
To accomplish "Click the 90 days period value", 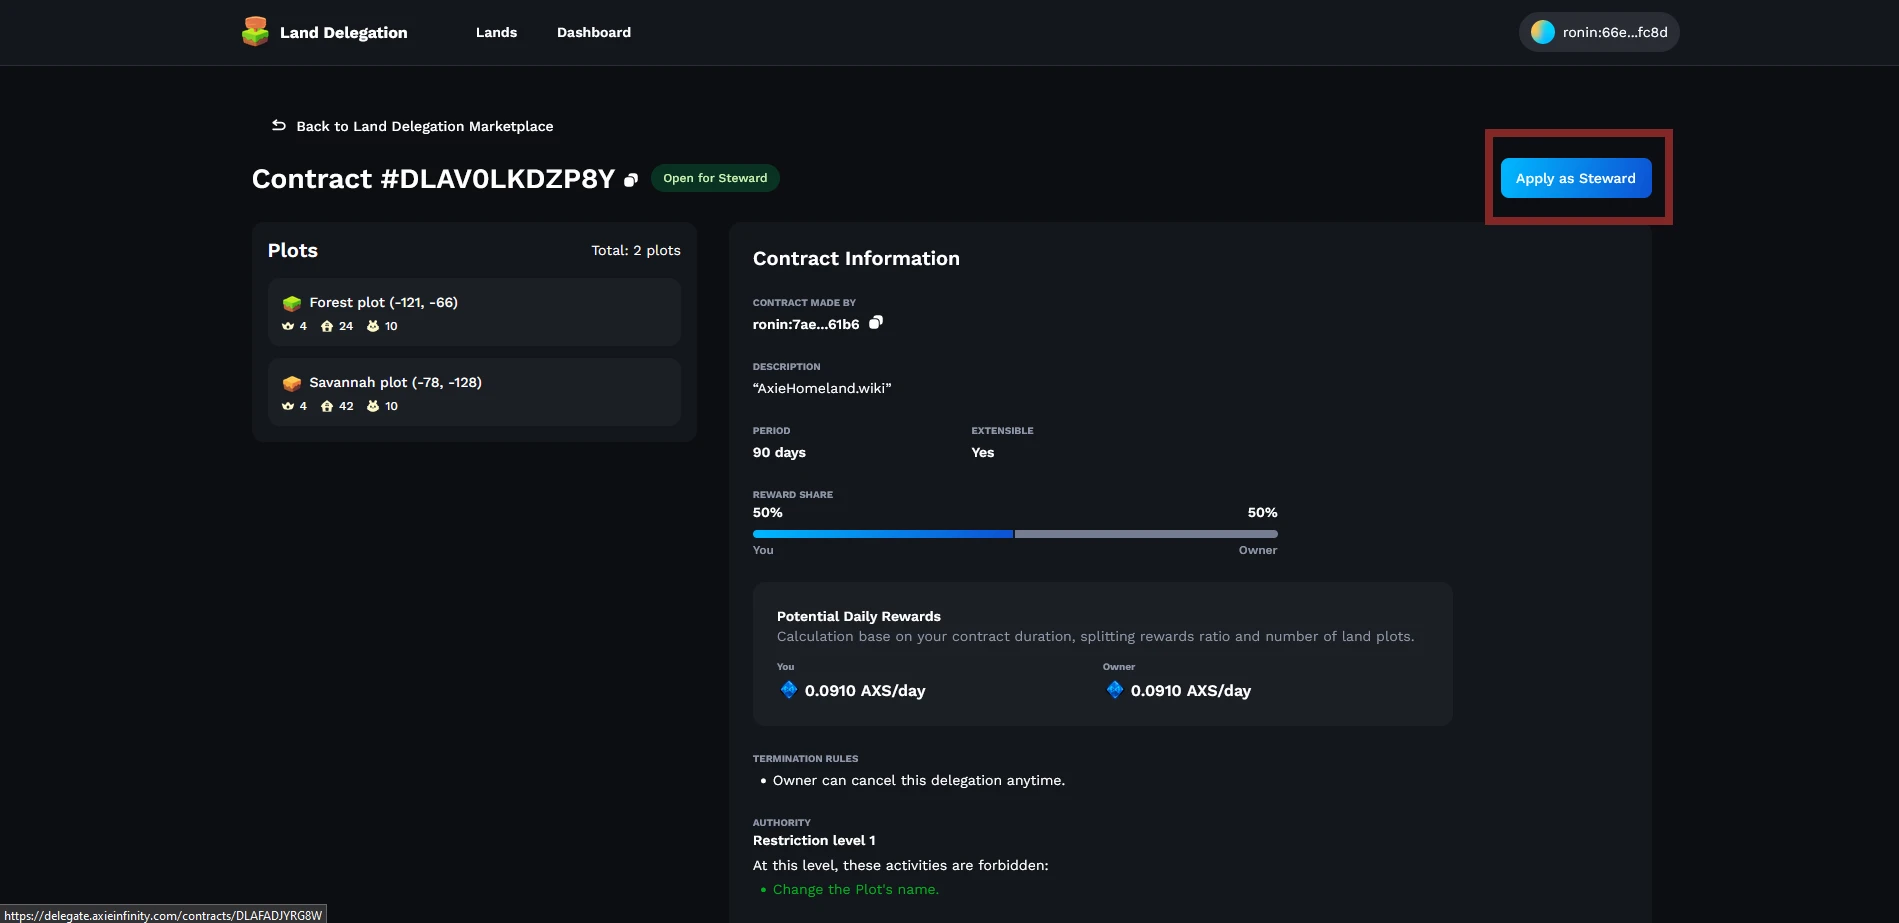I will tap(779, 452).
